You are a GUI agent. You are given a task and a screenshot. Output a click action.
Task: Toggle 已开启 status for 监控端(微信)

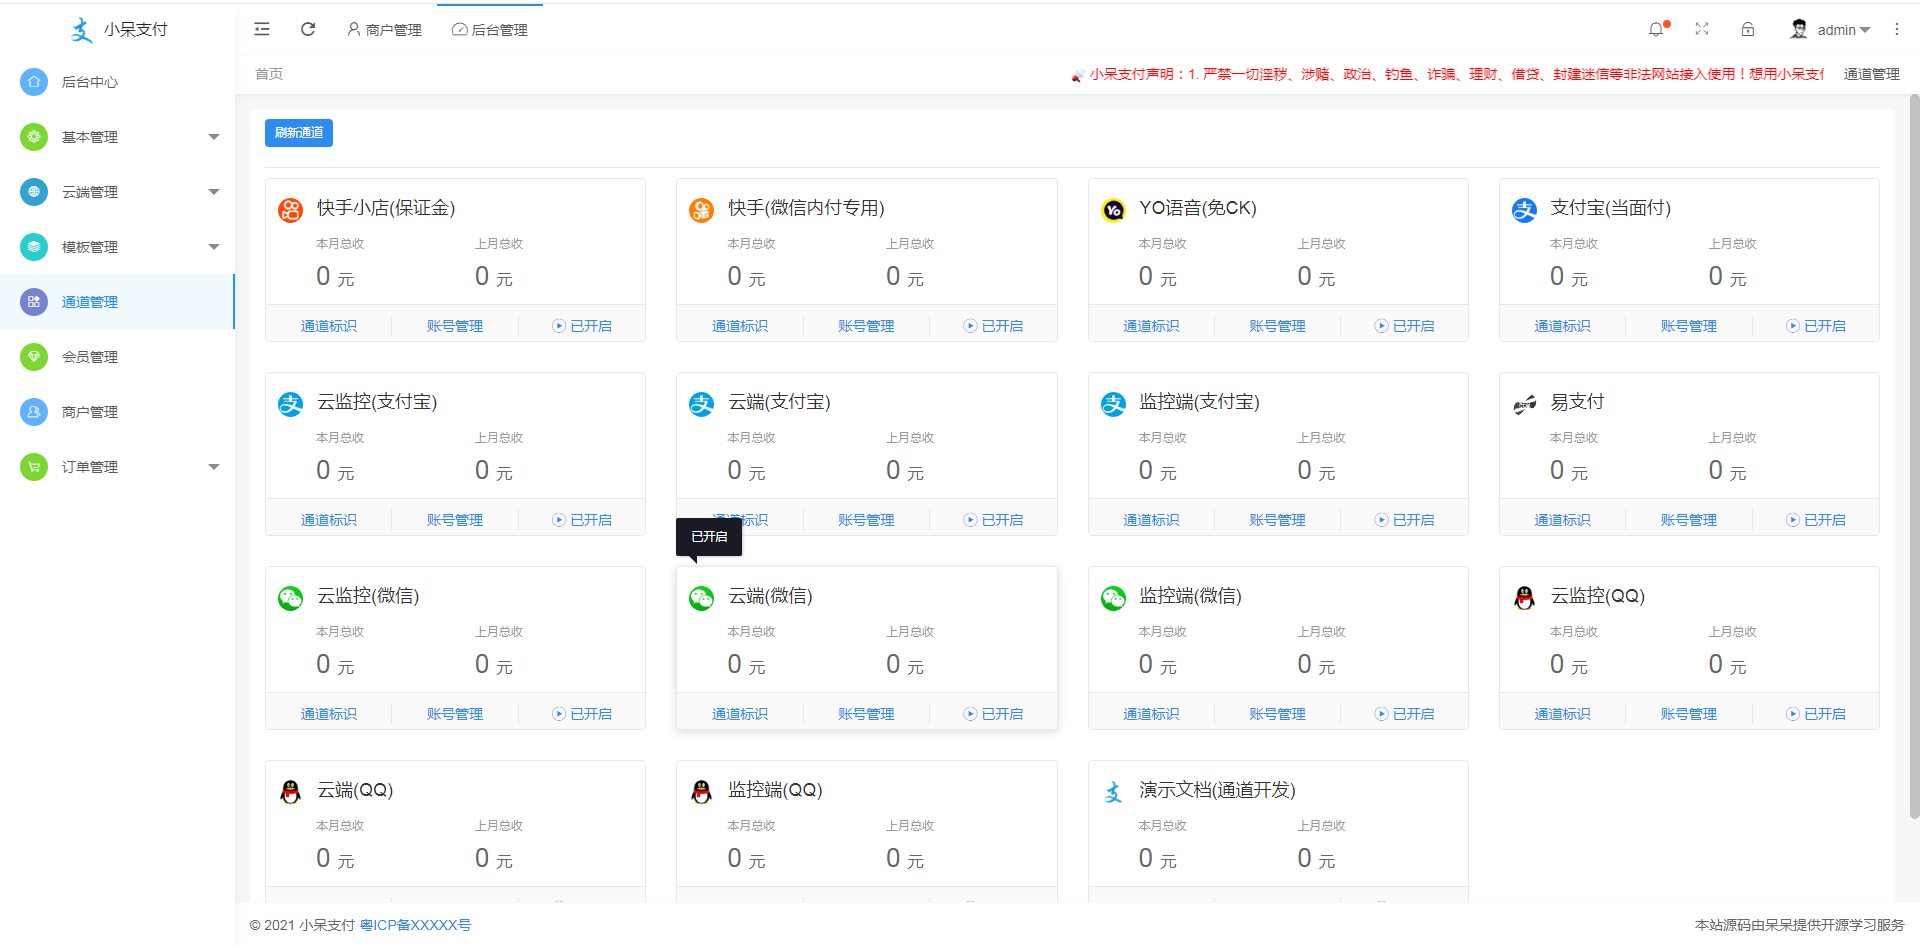click(x=1404, y=714)
